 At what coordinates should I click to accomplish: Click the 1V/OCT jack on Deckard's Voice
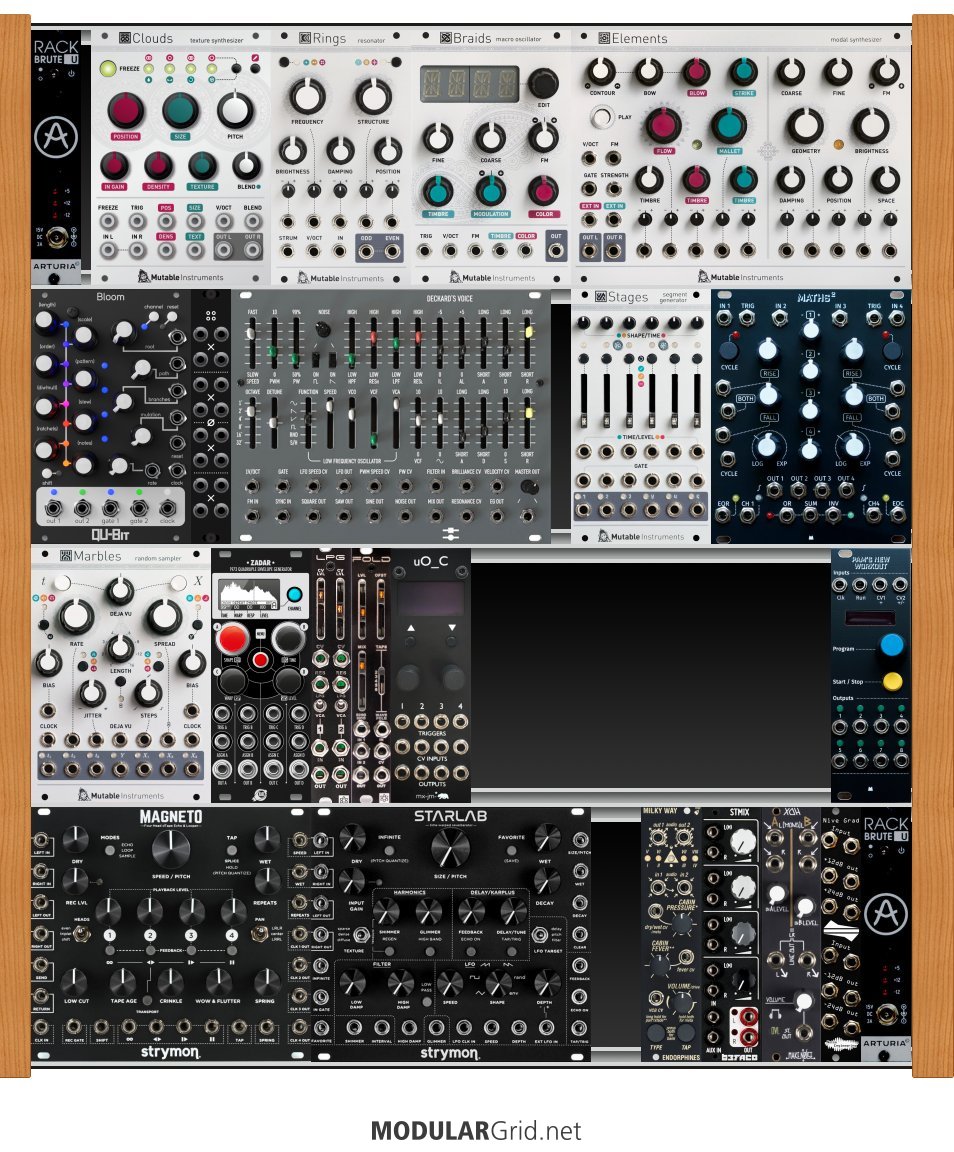click(x=252, y=486)
